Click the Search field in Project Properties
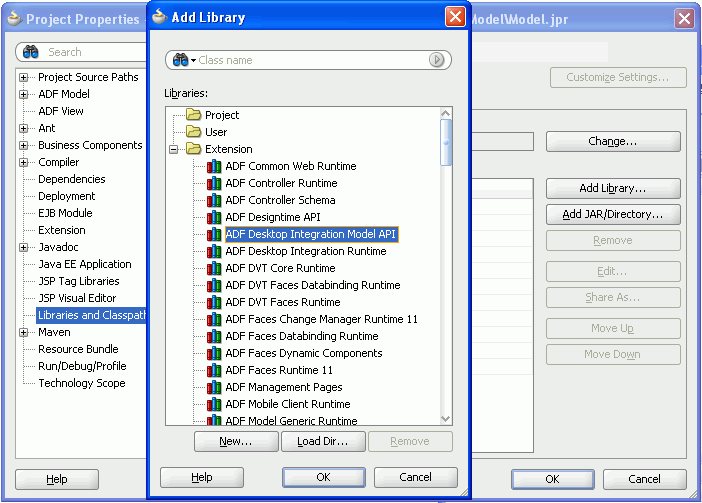This screenshot has height=503, width=702. coord(81,52)
